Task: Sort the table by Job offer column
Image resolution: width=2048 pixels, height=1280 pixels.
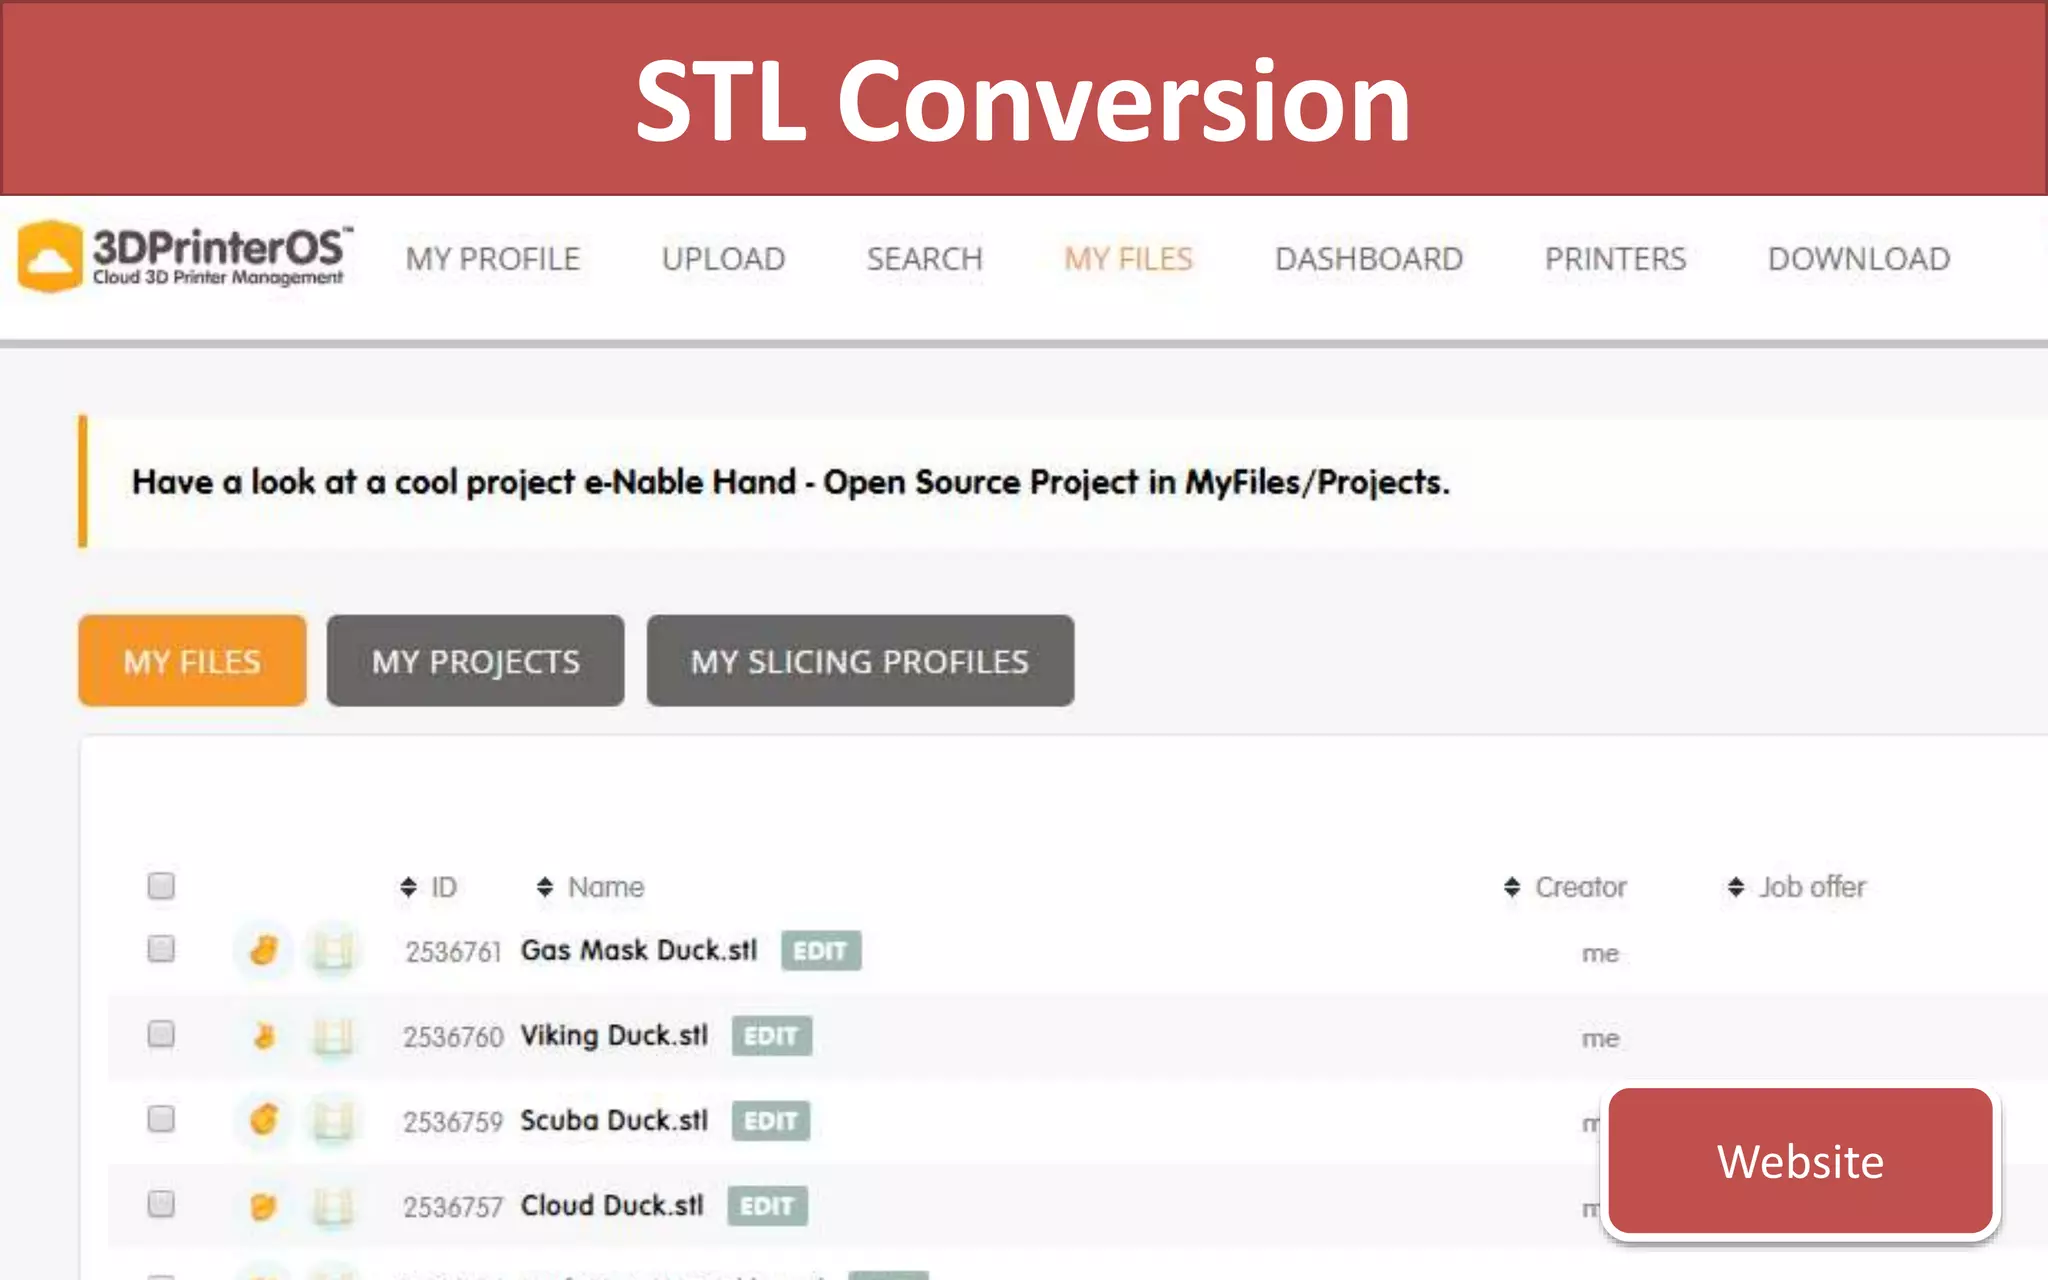Action: point(1796,887)
